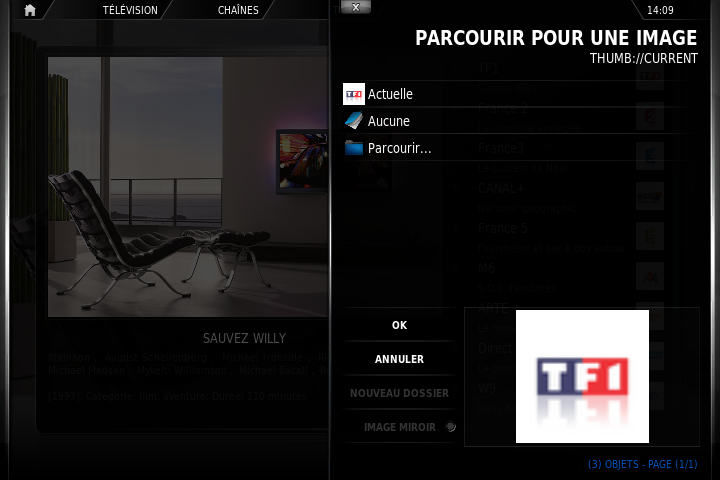Screen dimensions: 720x480
Task: Open the Parcourir... list entry
Action: [x=399, y=148]
